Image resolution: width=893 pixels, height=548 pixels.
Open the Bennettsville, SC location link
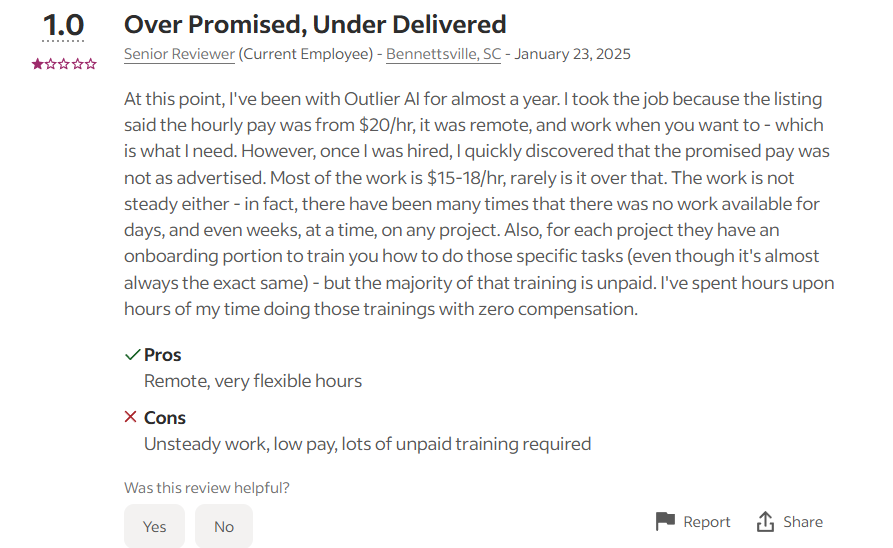444,54
